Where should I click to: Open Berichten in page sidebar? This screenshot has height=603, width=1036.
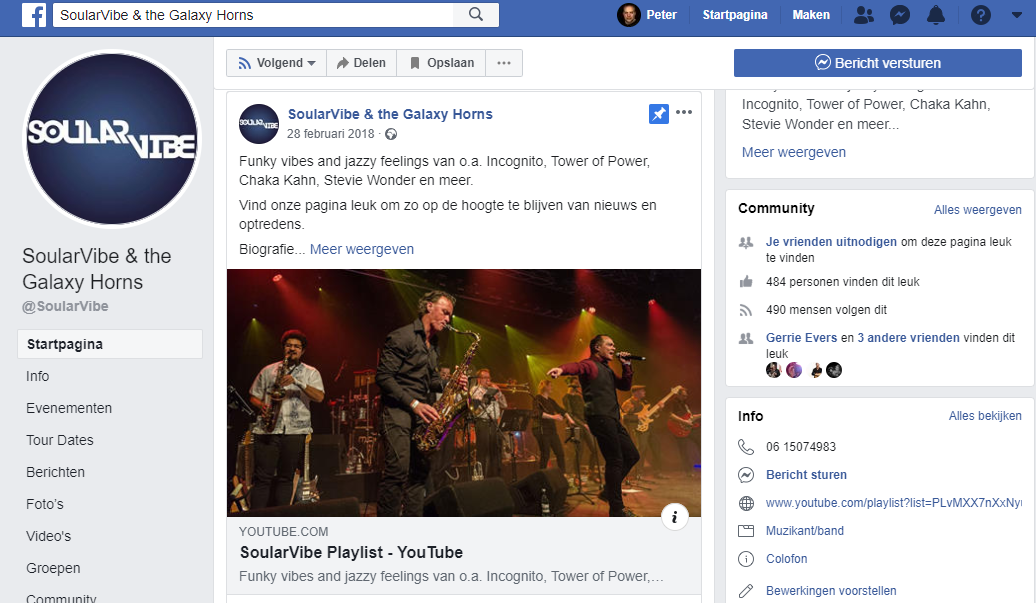tap(56, 472)
